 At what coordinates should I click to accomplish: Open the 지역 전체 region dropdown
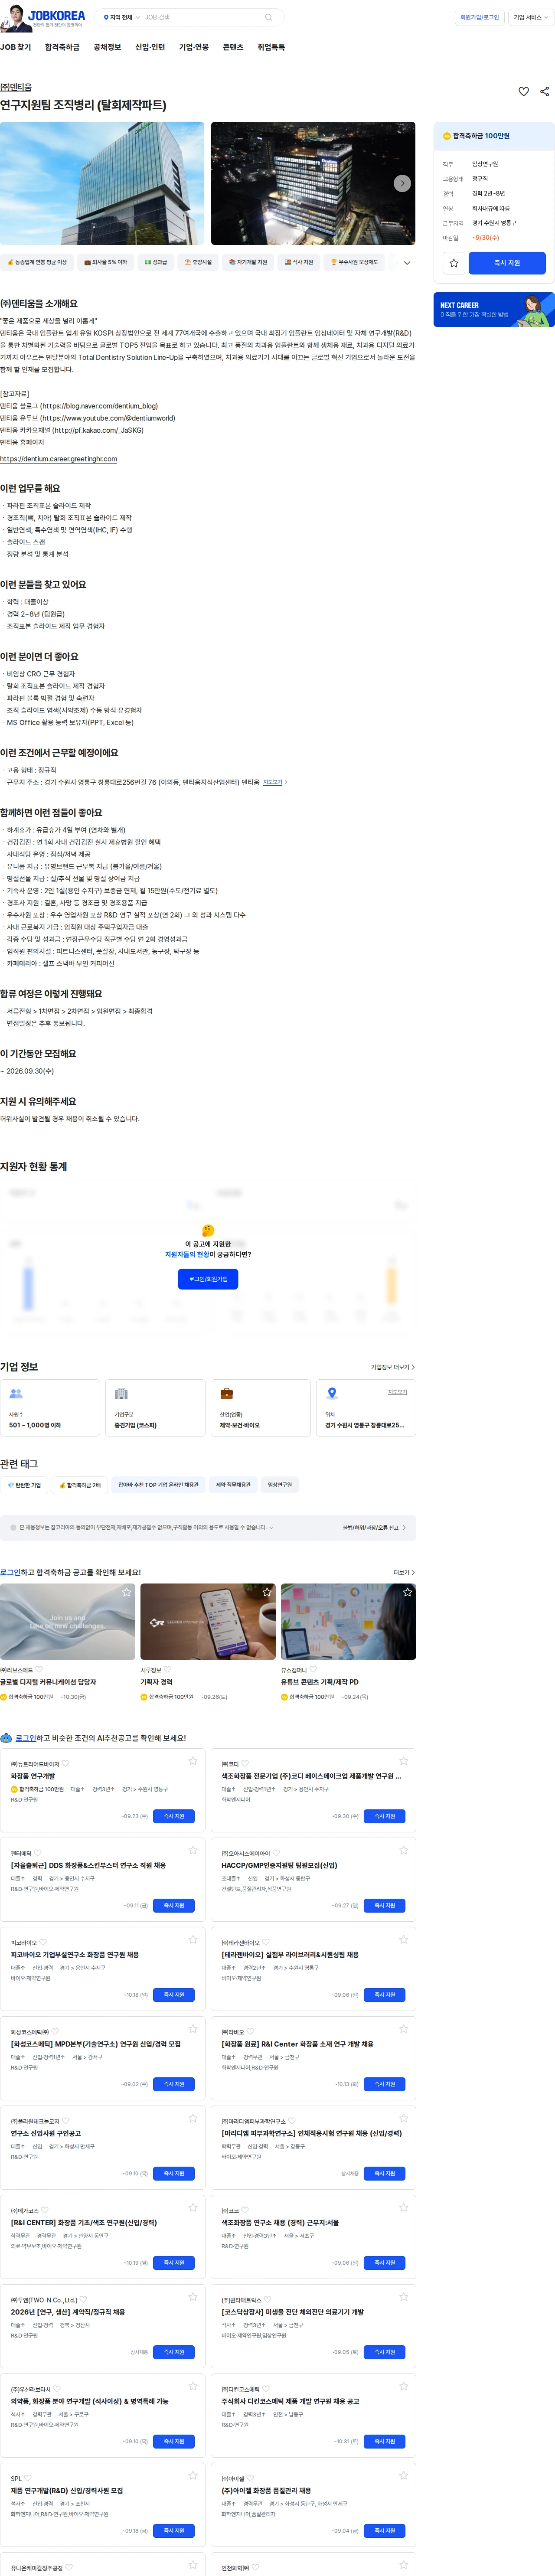point(121,17)
